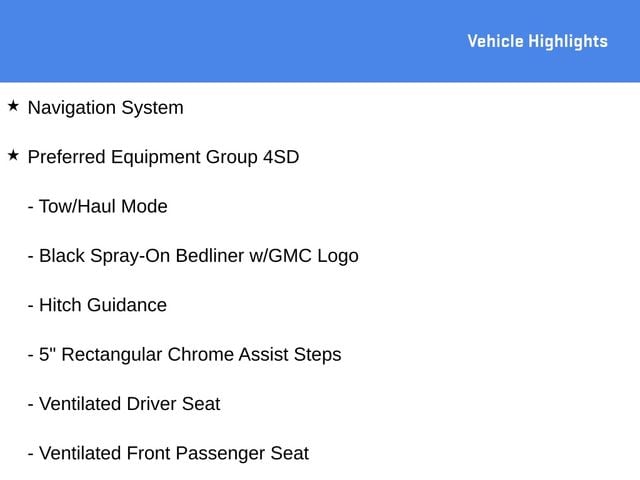
Task: Click the Navigation System highlight text
Action: tap(106, 108)
